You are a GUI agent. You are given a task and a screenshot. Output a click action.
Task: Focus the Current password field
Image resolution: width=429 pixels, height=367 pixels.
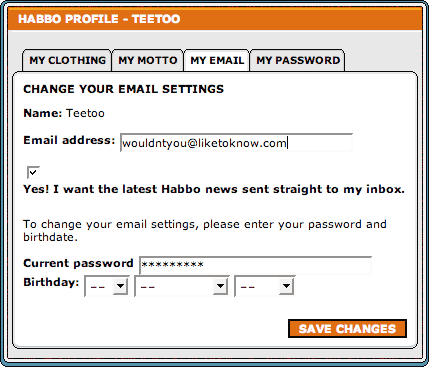[255, 265]
